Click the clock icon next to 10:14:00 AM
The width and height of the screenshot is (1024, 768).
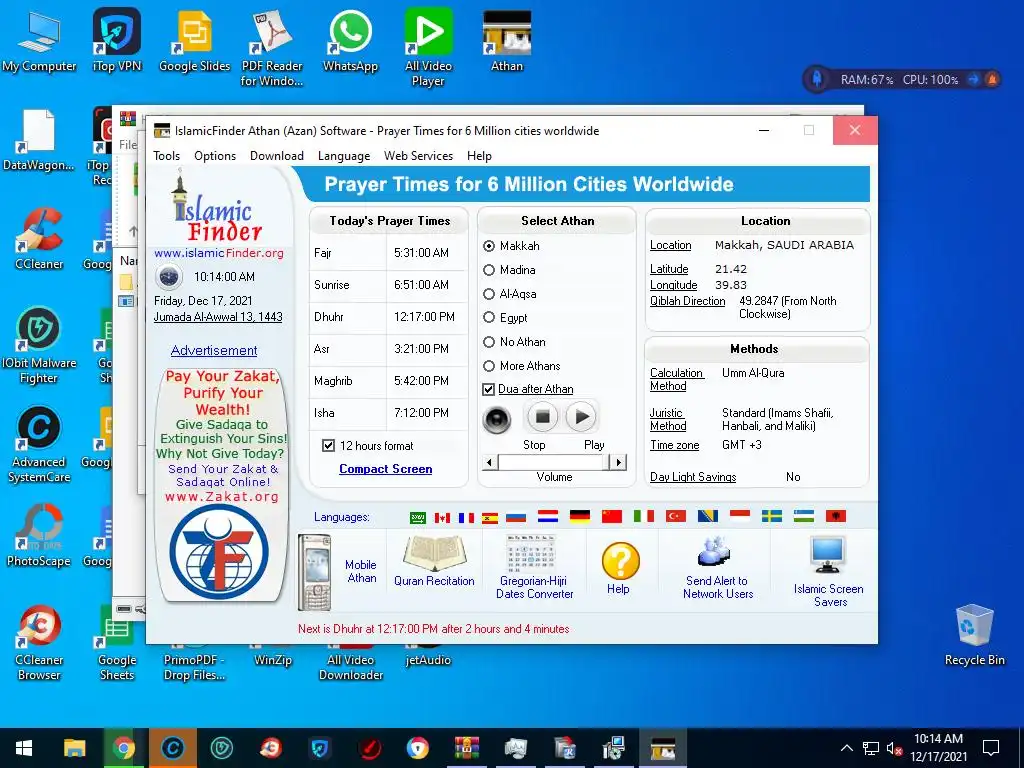coord(168,276)
